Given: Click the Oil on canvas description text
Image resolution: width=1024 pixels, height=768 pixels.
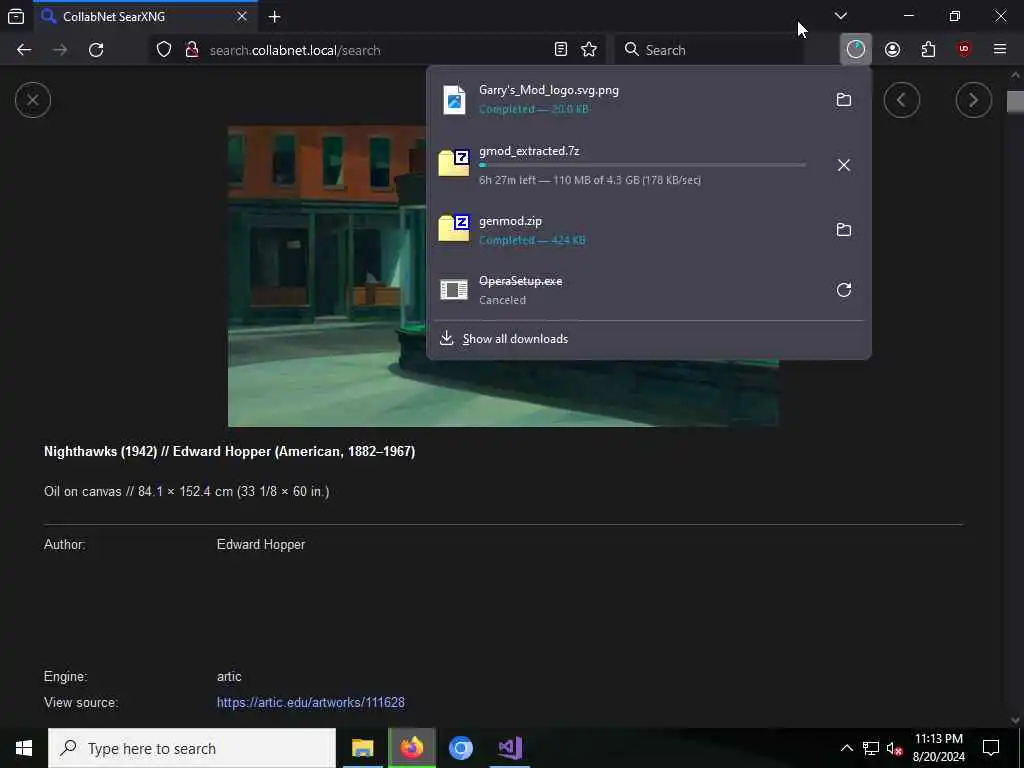Looking at the screenshot, I should pyautogui.click(x=186, y=491).
